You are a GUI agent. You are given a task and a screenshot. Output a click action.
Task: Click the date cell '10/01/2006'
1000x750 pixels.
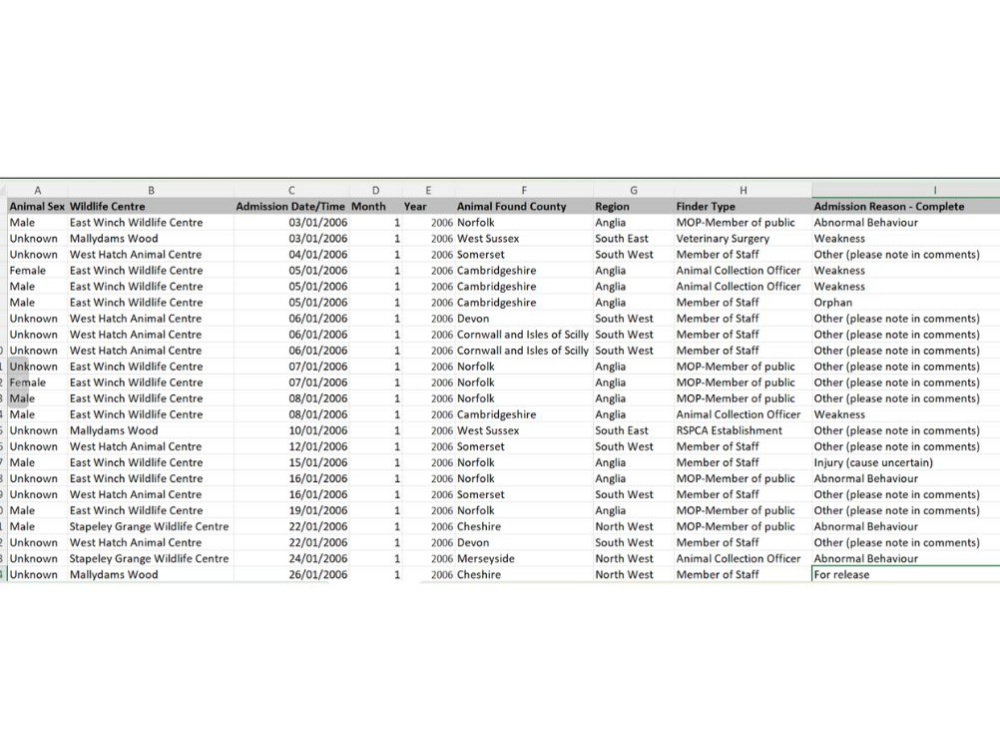tap(291, 430)
